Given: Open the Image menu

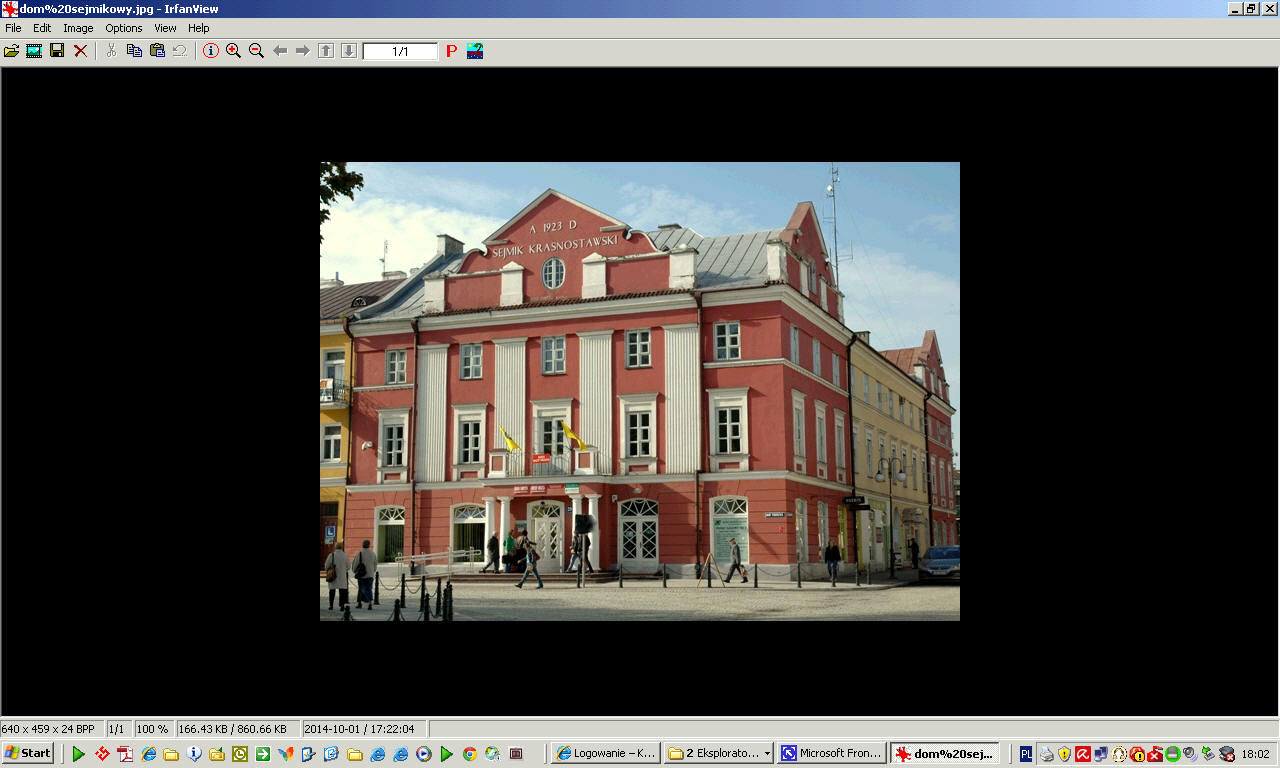Looking at the screenshot, I should tap(78, 28).
